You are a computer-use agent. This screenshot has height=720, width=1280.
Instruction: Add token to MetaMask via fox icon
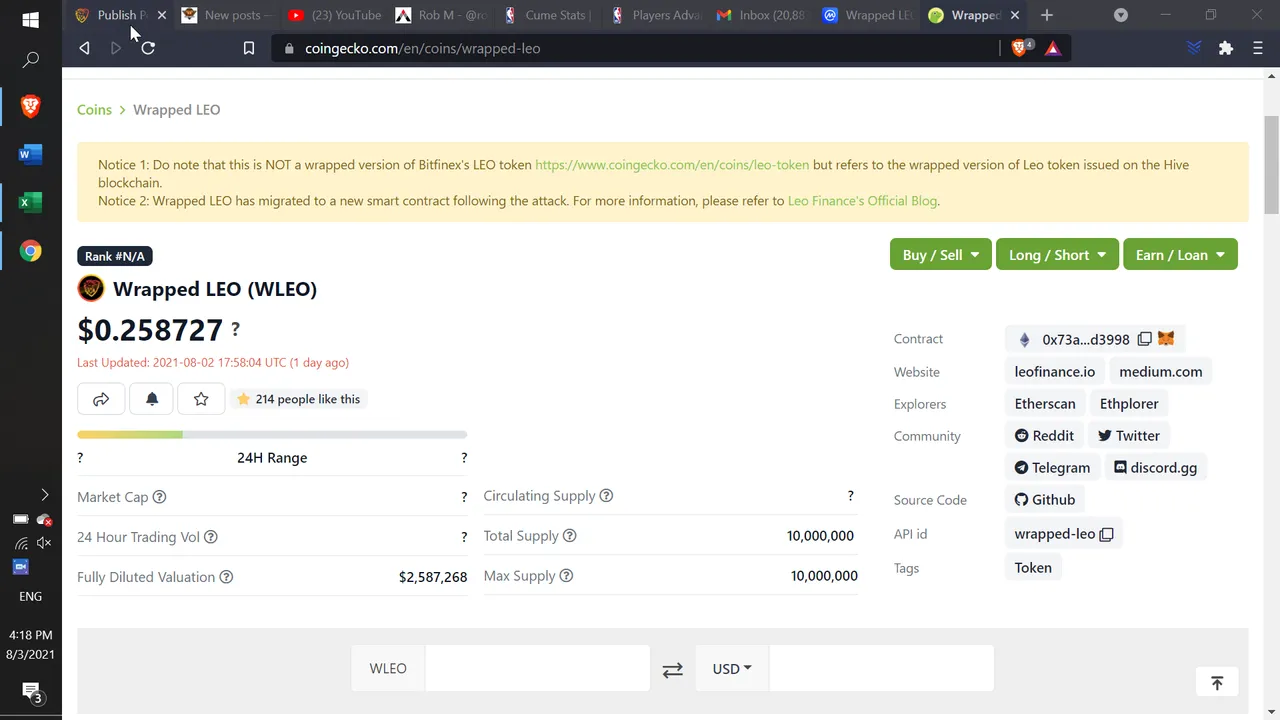[x=1166, y=338]
